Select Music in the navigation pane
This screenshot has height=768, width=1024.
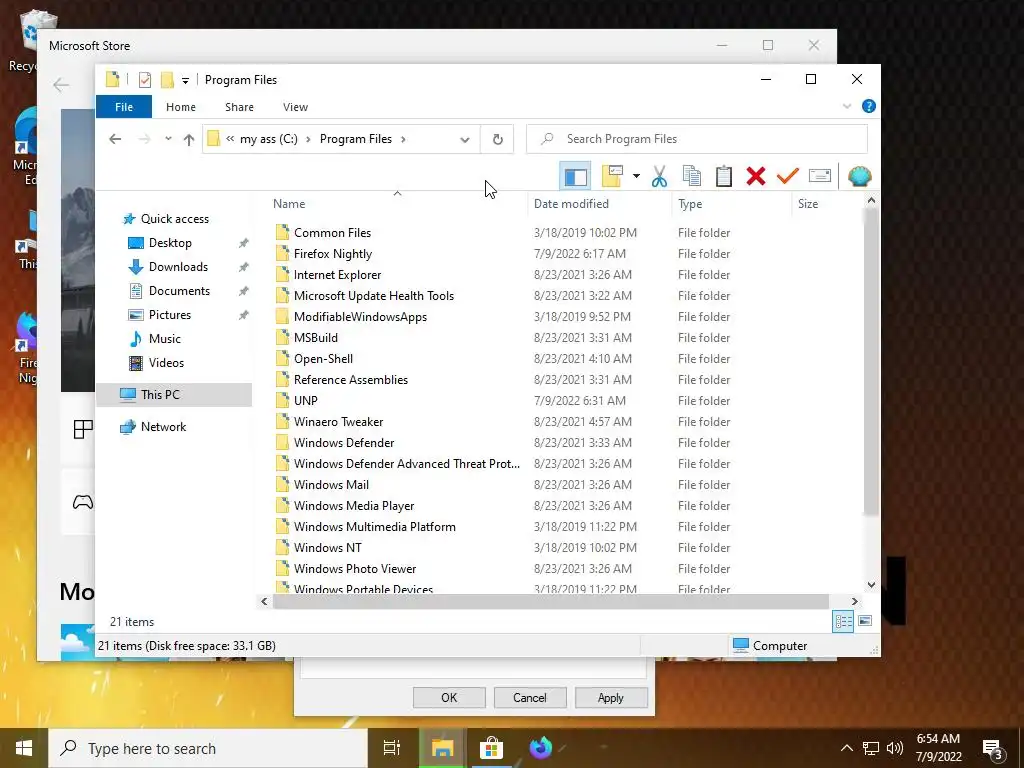165,339
